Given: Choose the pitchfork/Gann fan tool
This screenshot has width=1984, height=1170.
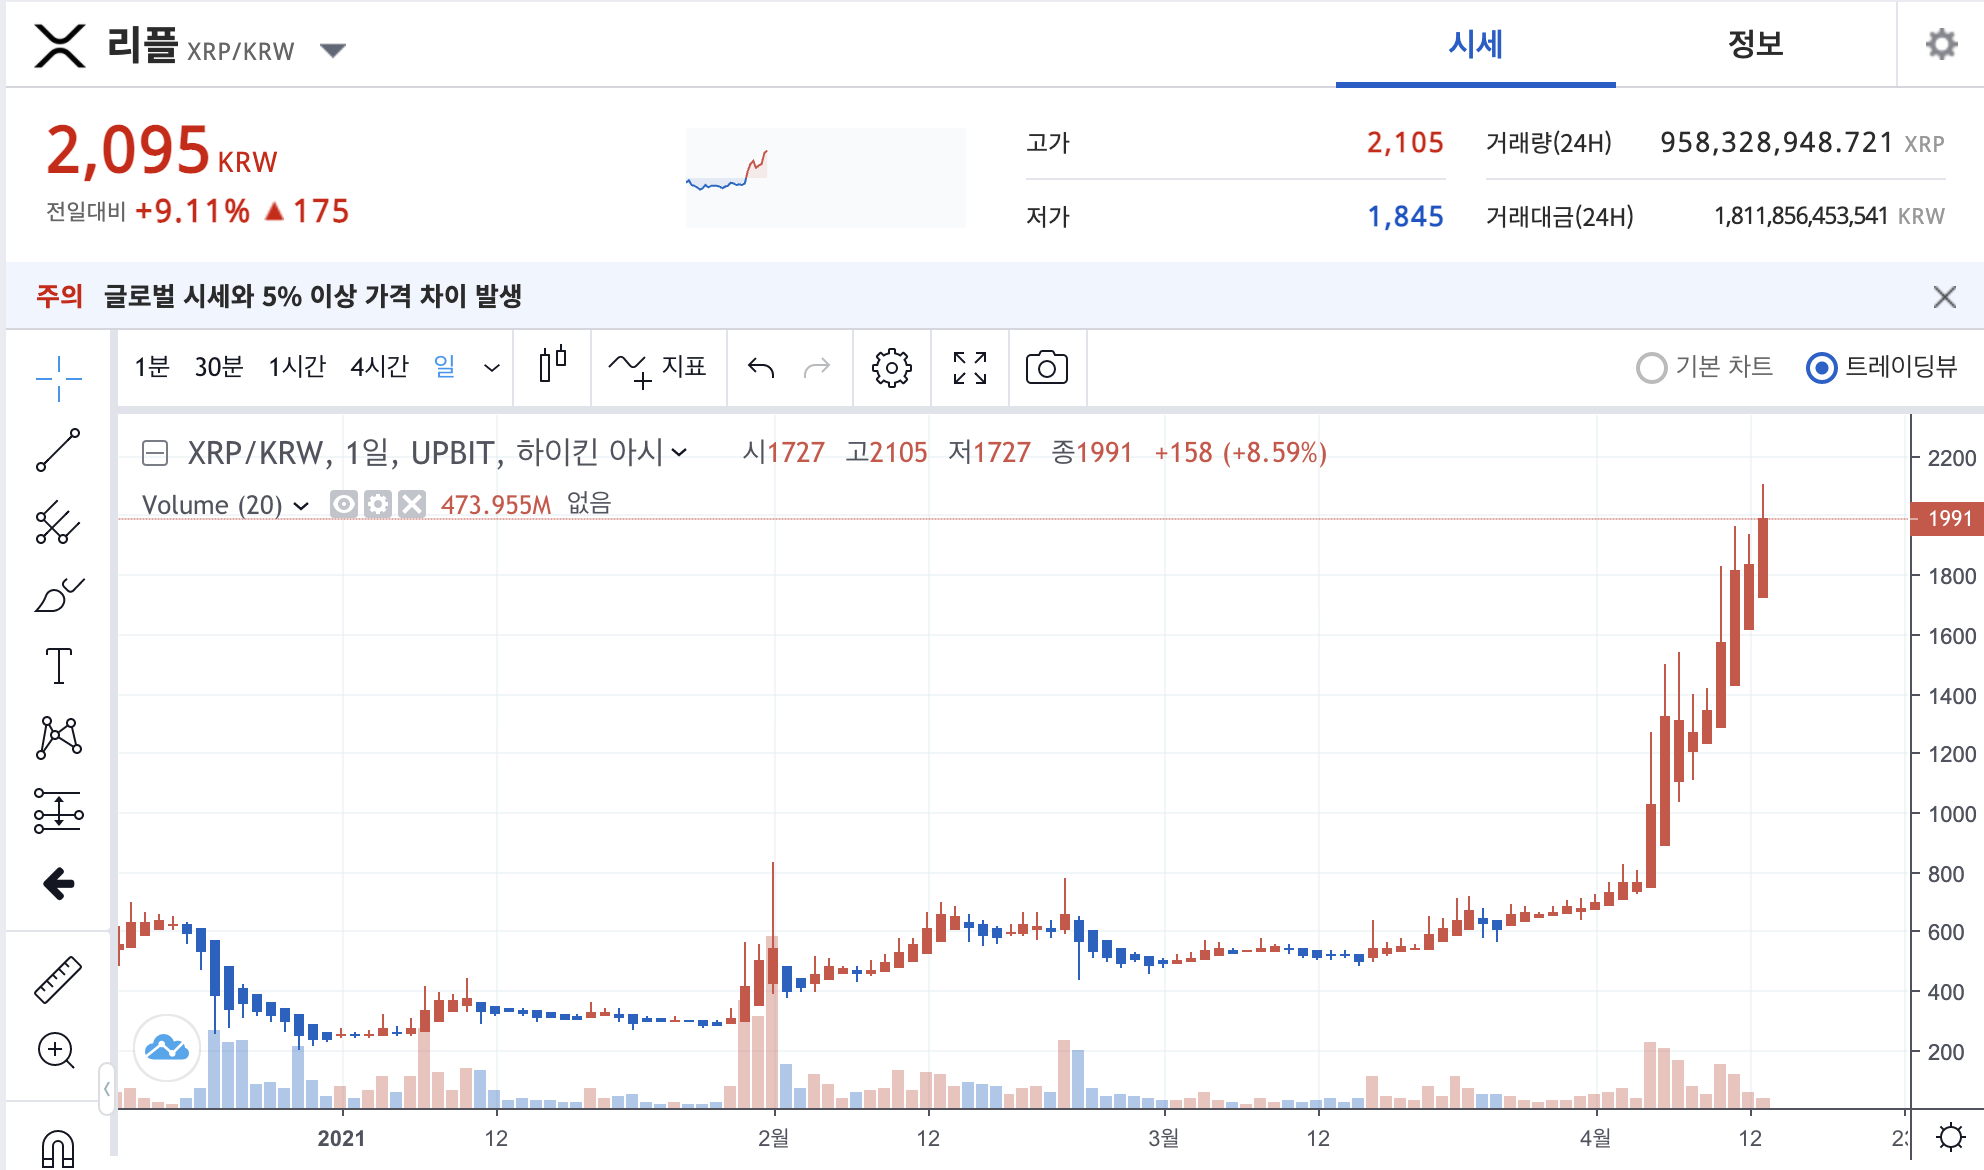Looking at the screenshot, I should click(58, 522).
